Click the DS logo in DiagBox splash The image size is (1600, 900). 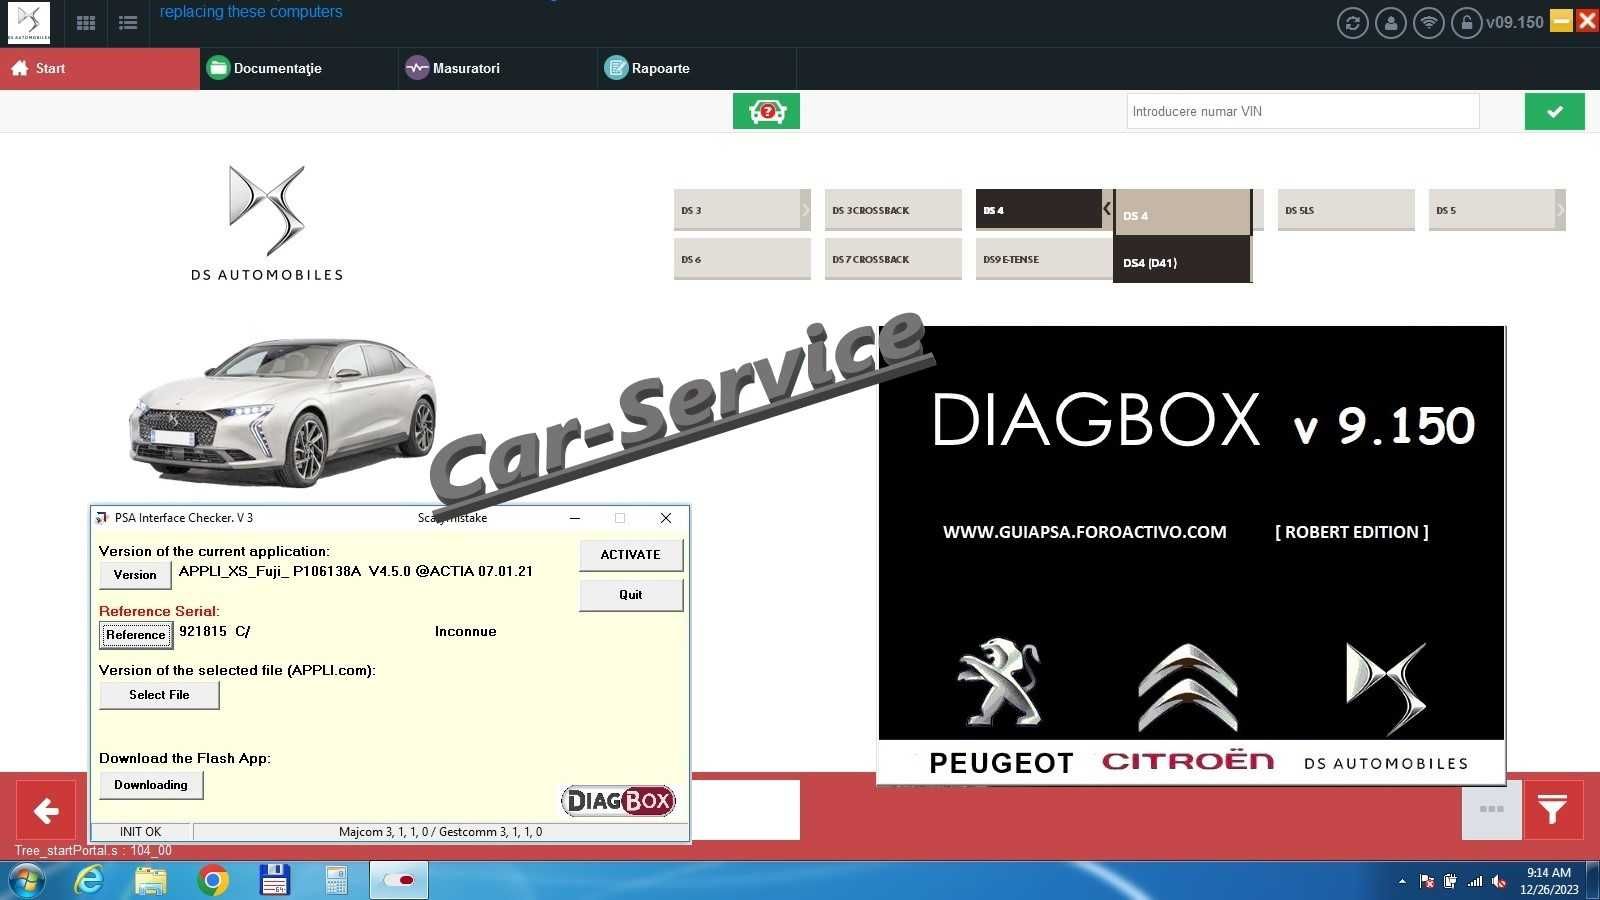(x=1386, y=688)
